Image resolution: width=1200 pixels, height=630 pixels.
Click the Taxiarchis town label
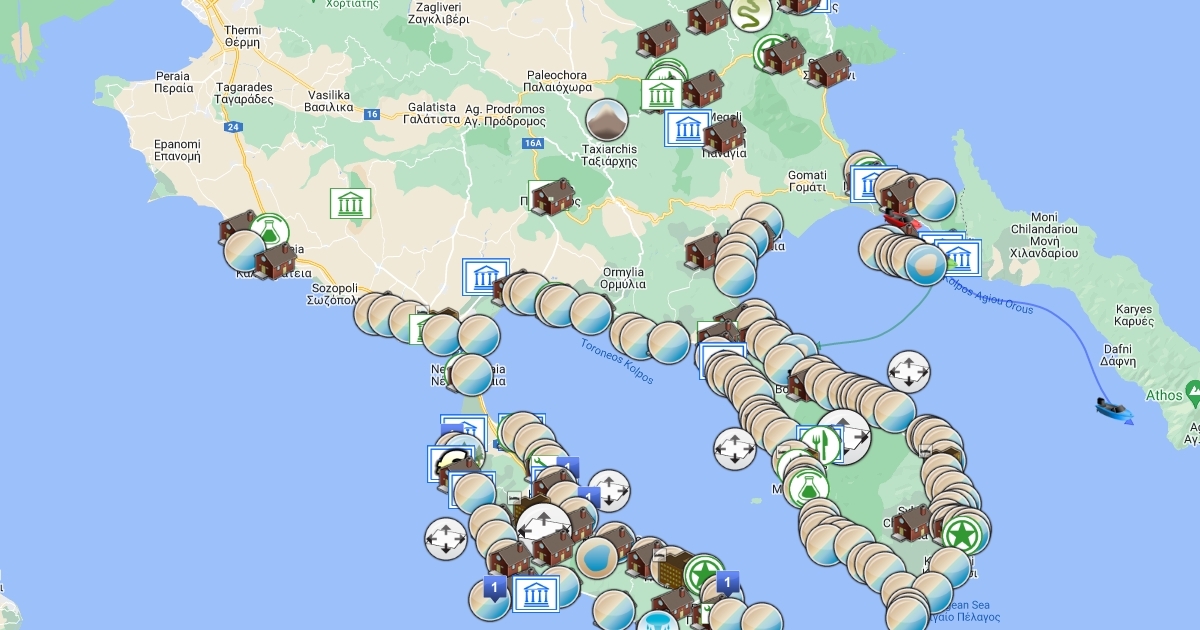coord(609,155)
